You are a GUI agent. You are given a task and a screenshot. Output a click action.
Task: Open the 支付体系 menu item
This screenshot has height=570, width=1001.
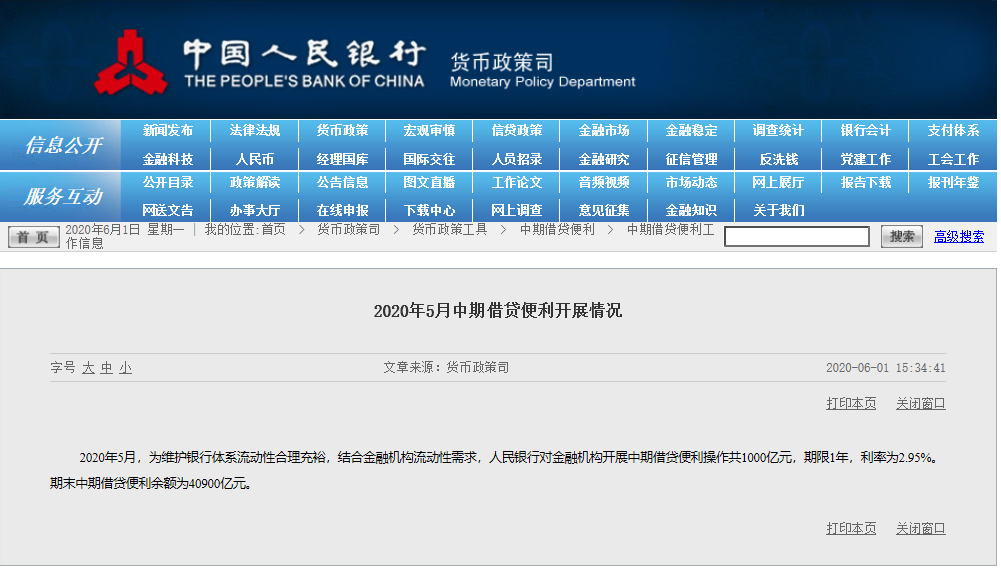[x=952, y=131]
